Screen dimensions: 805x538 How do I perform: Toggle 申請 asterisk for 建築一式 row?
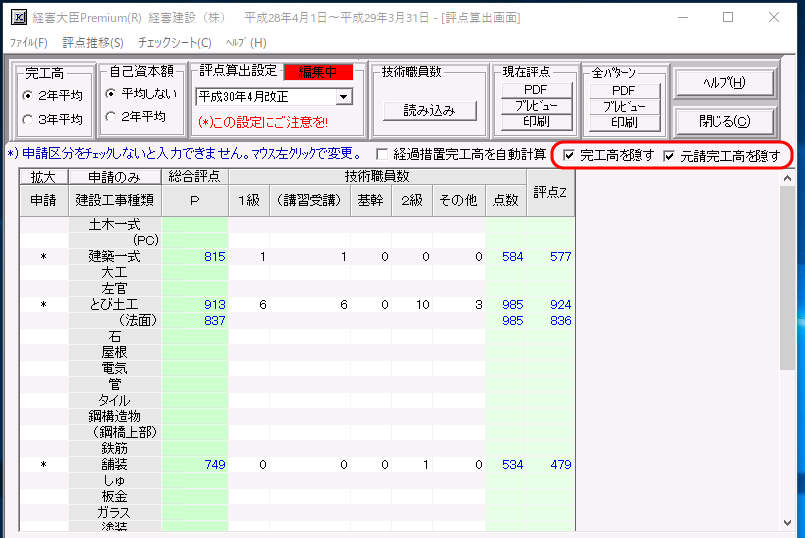pos(44,257)
